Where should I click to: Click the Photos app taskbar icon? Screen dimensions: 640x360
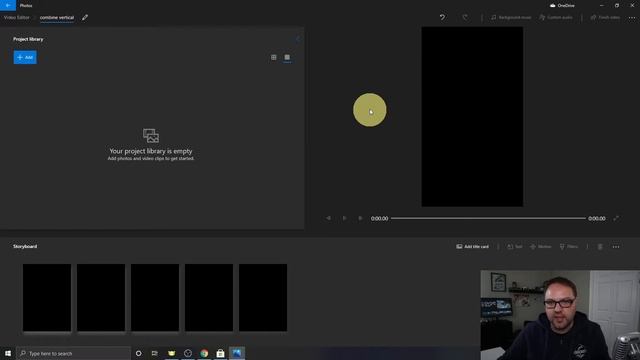(x=237, y=353)
